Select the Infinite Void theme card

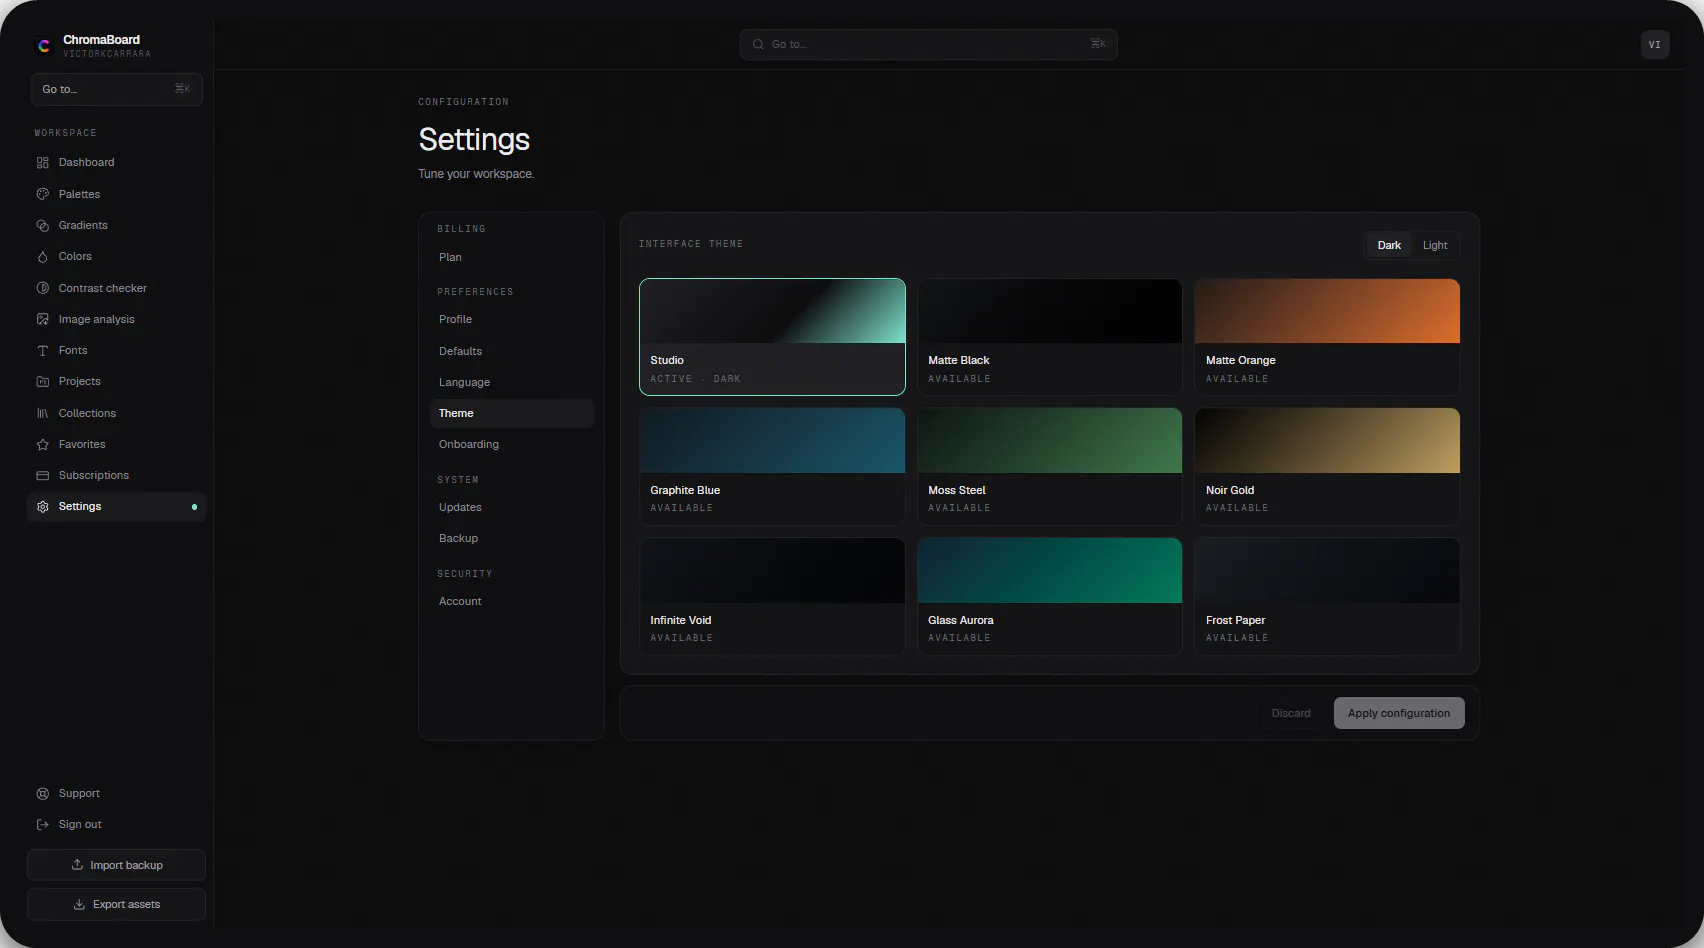772,596
